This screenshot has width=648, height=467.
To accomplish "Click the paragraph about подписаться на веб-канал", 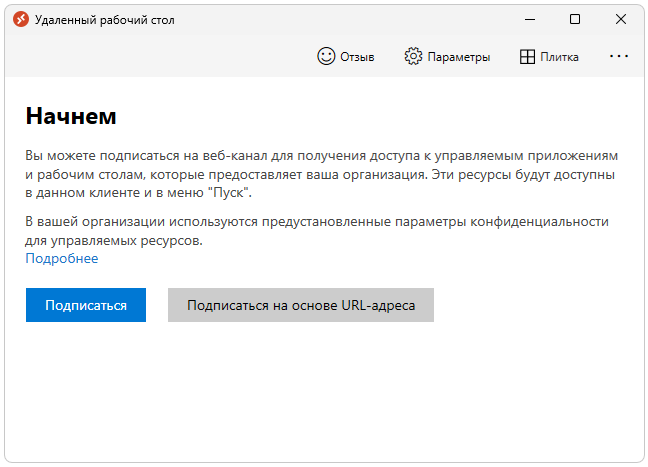I will click(x=320, y=174).
